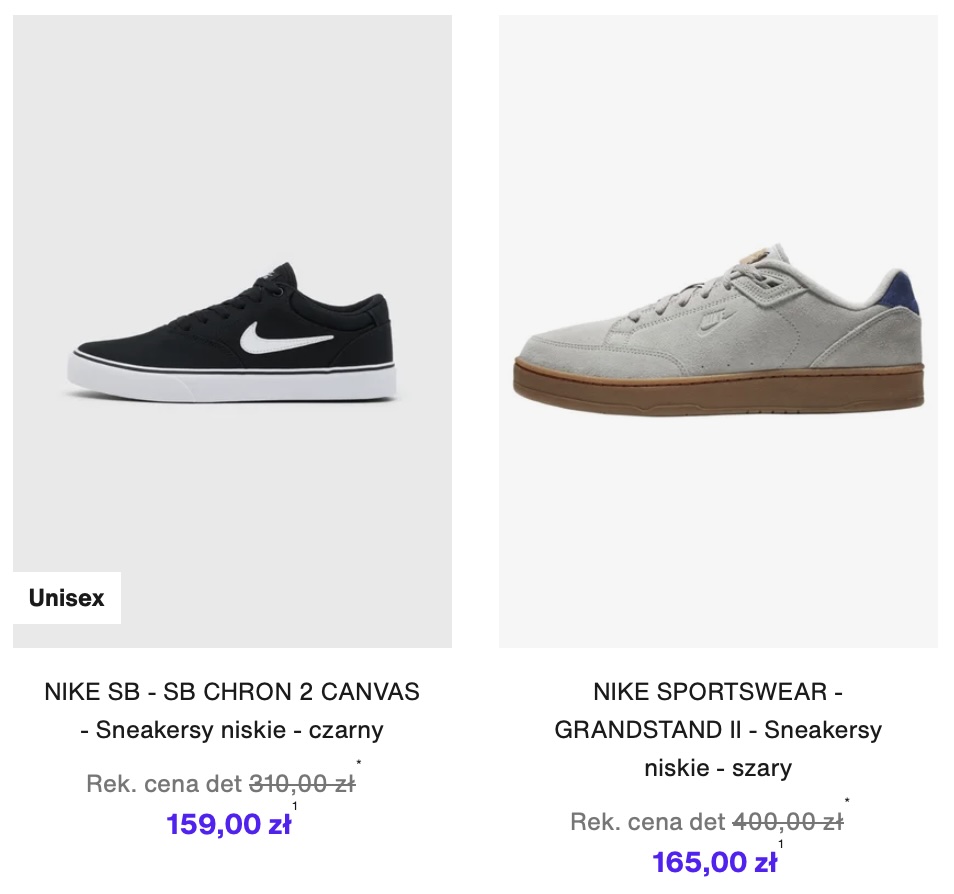Open the NIKE SPORTSWEAR - GRANDSTAND II title

[718, 691]
